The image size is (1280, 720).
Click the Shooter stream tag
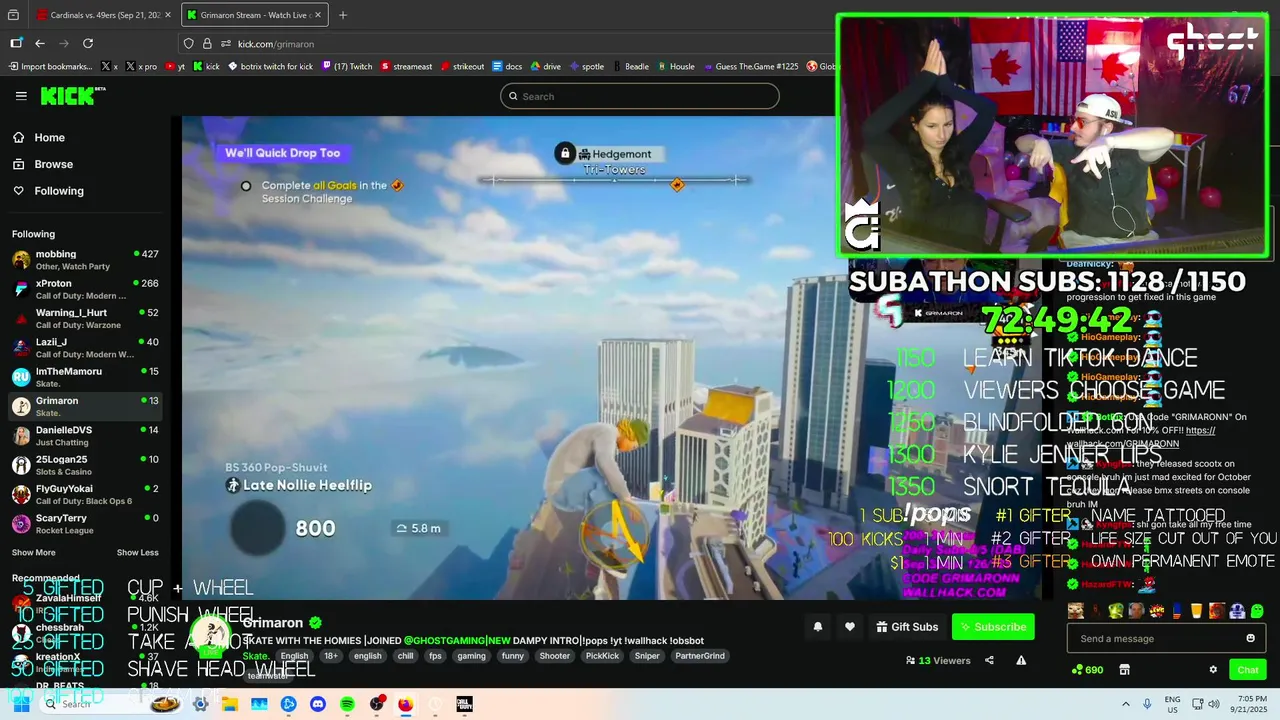(554, 656)
